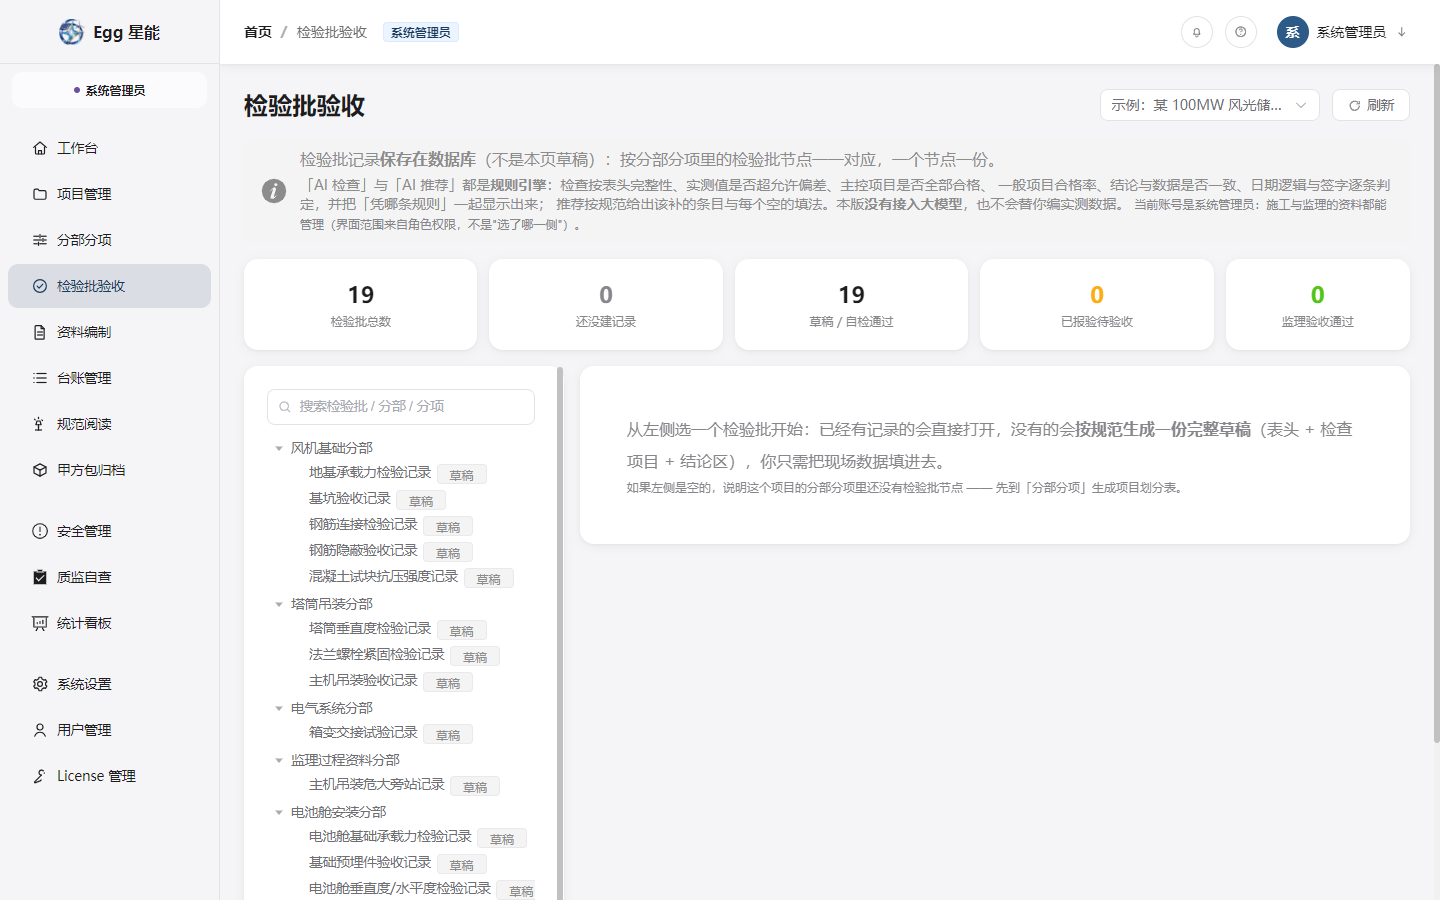The image size is (1440, 900).
Task: Collapse the 风机基础分部 tree node
Action: pos(279,448)
